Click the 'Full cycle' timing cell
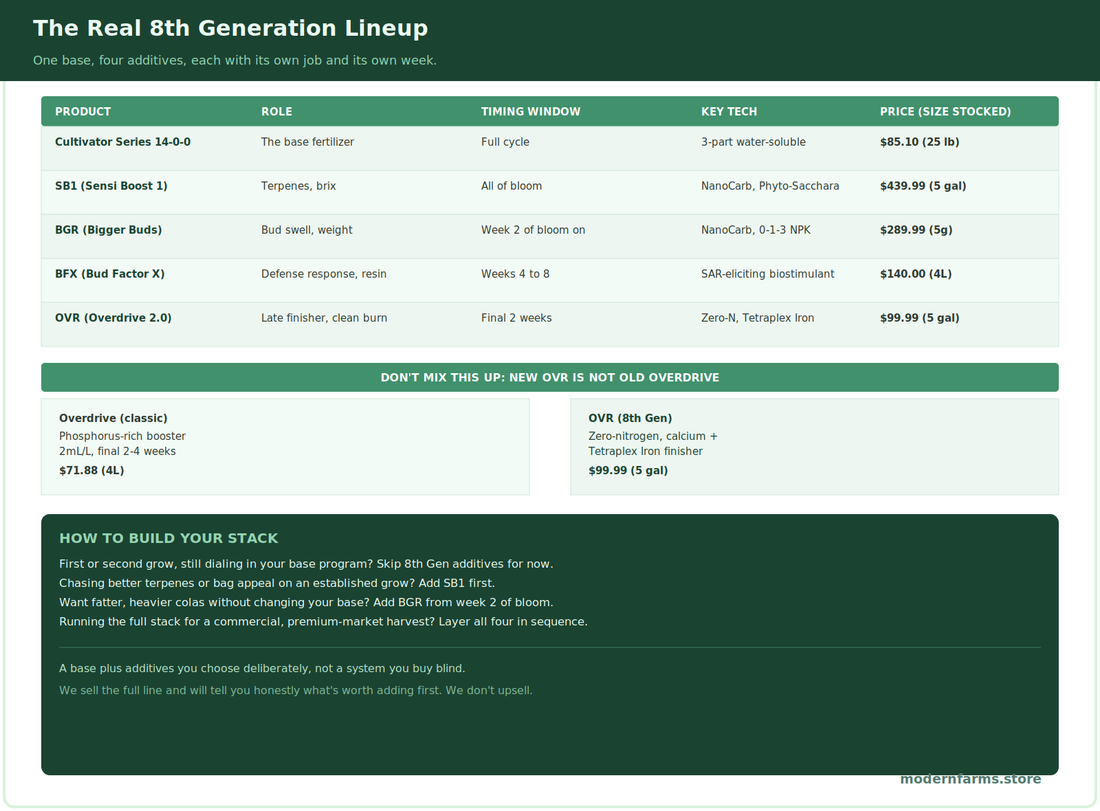 pyautogui.click(x=505, y=142)
